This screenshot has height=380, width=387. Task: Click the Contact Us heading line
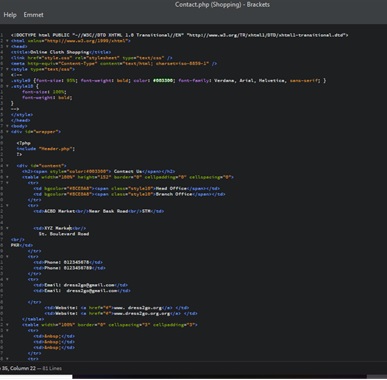tap(99, 171)
